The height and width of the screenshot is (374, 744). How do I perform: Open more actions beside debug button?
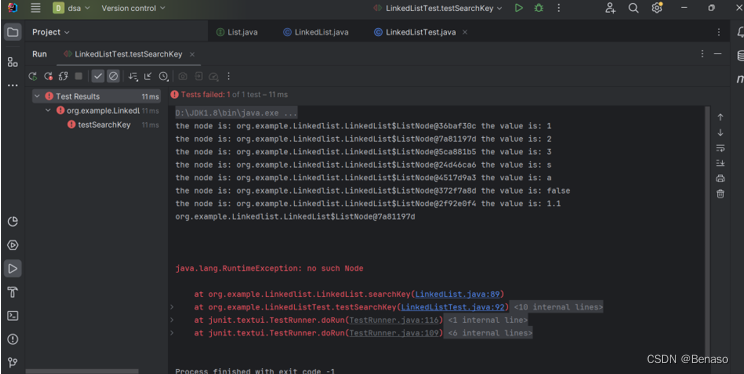558,8
